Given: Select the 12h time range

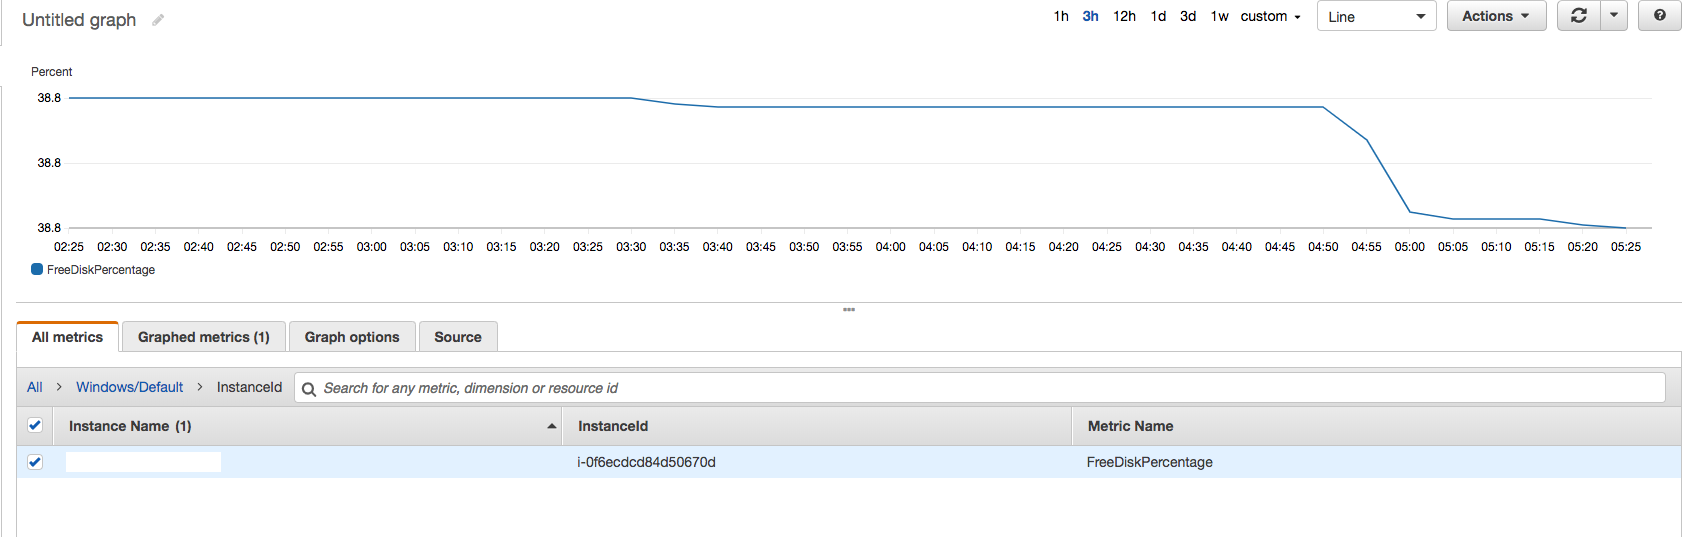Looking at the screenshot, I should coord(1124,16).
